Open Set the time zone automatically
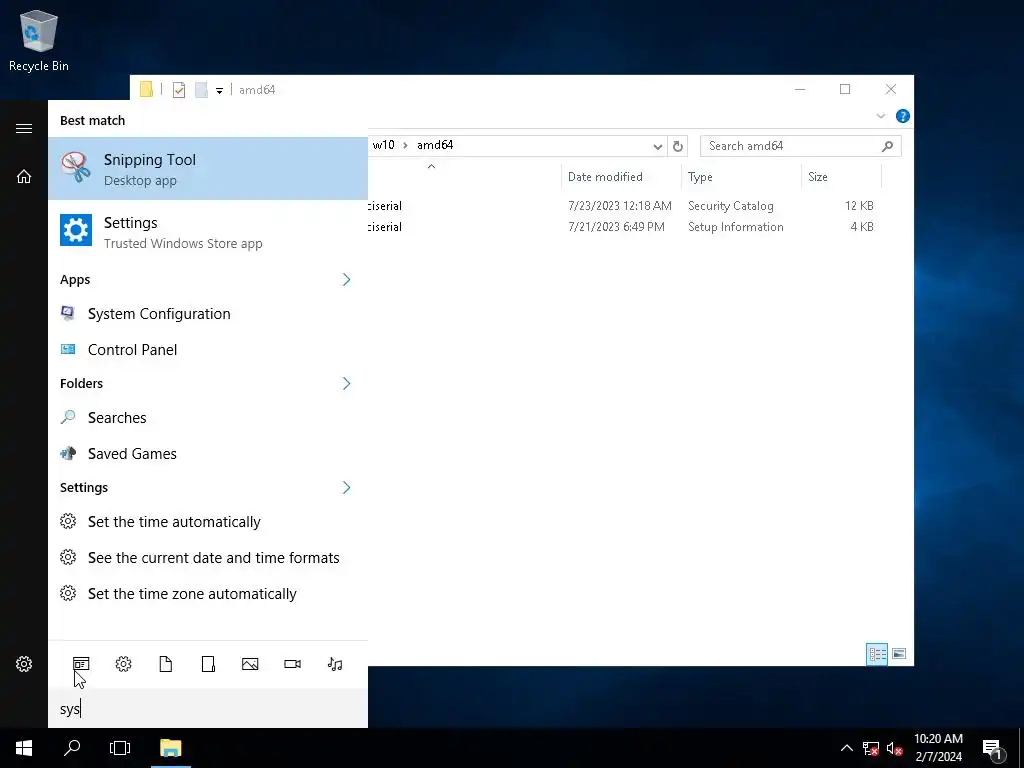 (x=208, y=594)
